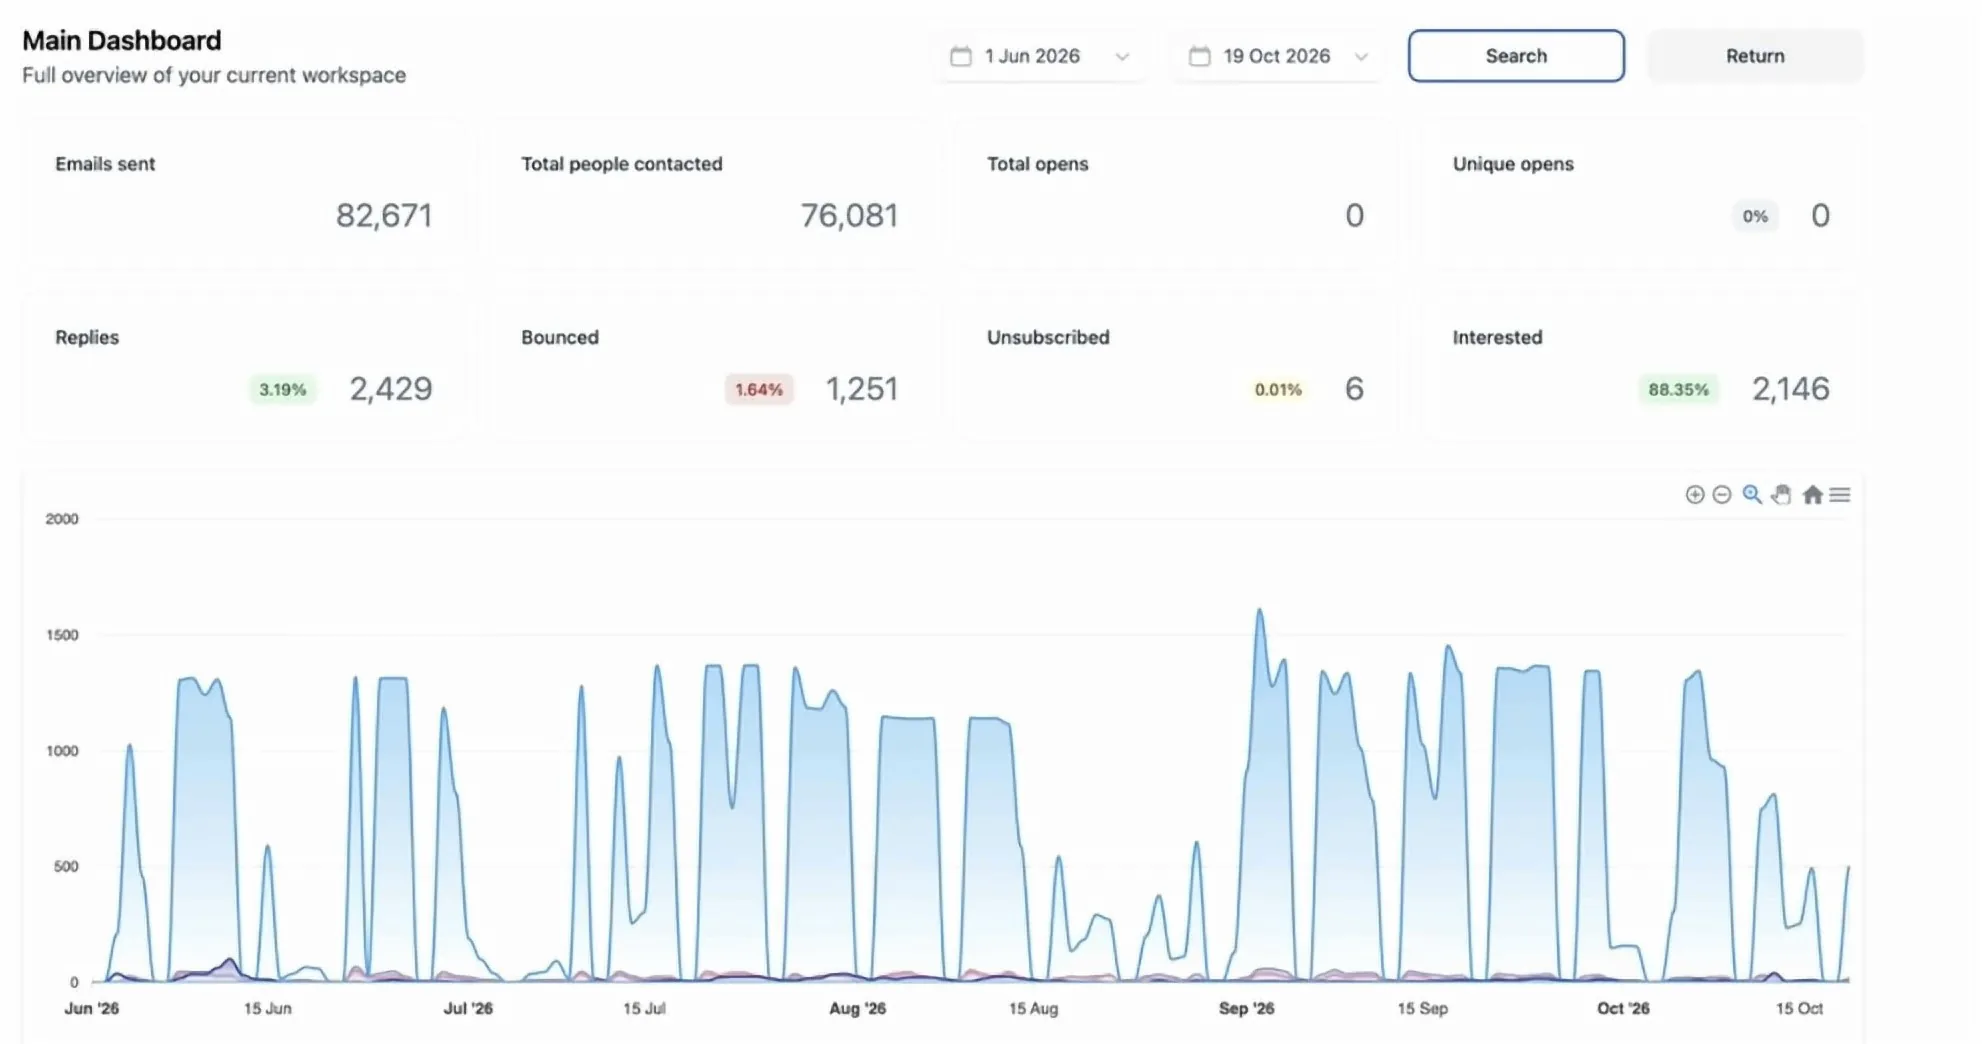Activate the chart panning hand tool

pos(1781,494)
